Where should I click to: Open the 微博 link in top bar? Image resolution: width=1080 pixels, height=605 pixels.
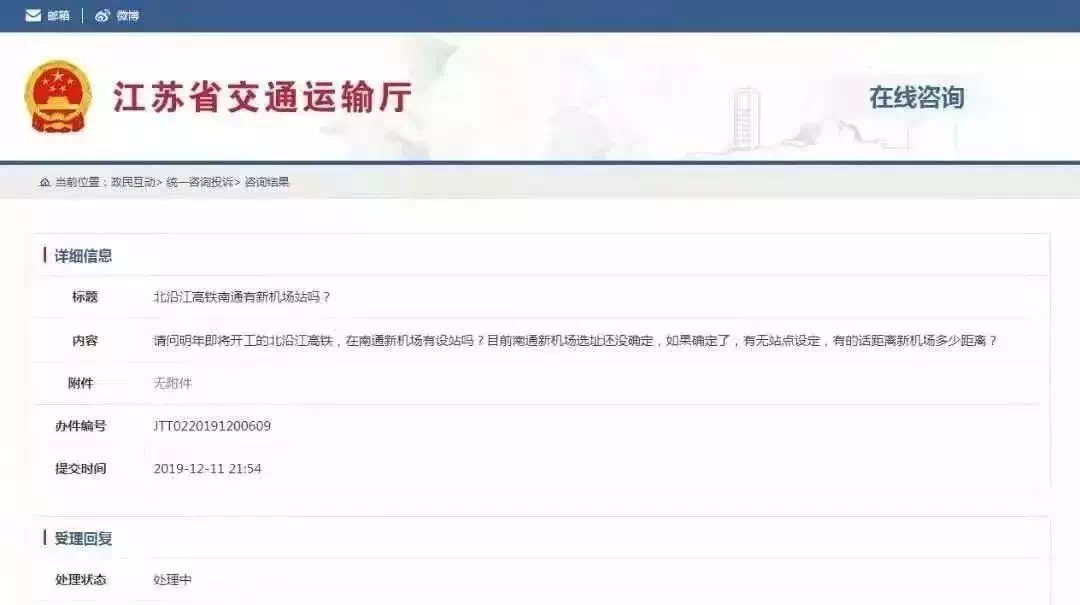click(x=127, y=16)
